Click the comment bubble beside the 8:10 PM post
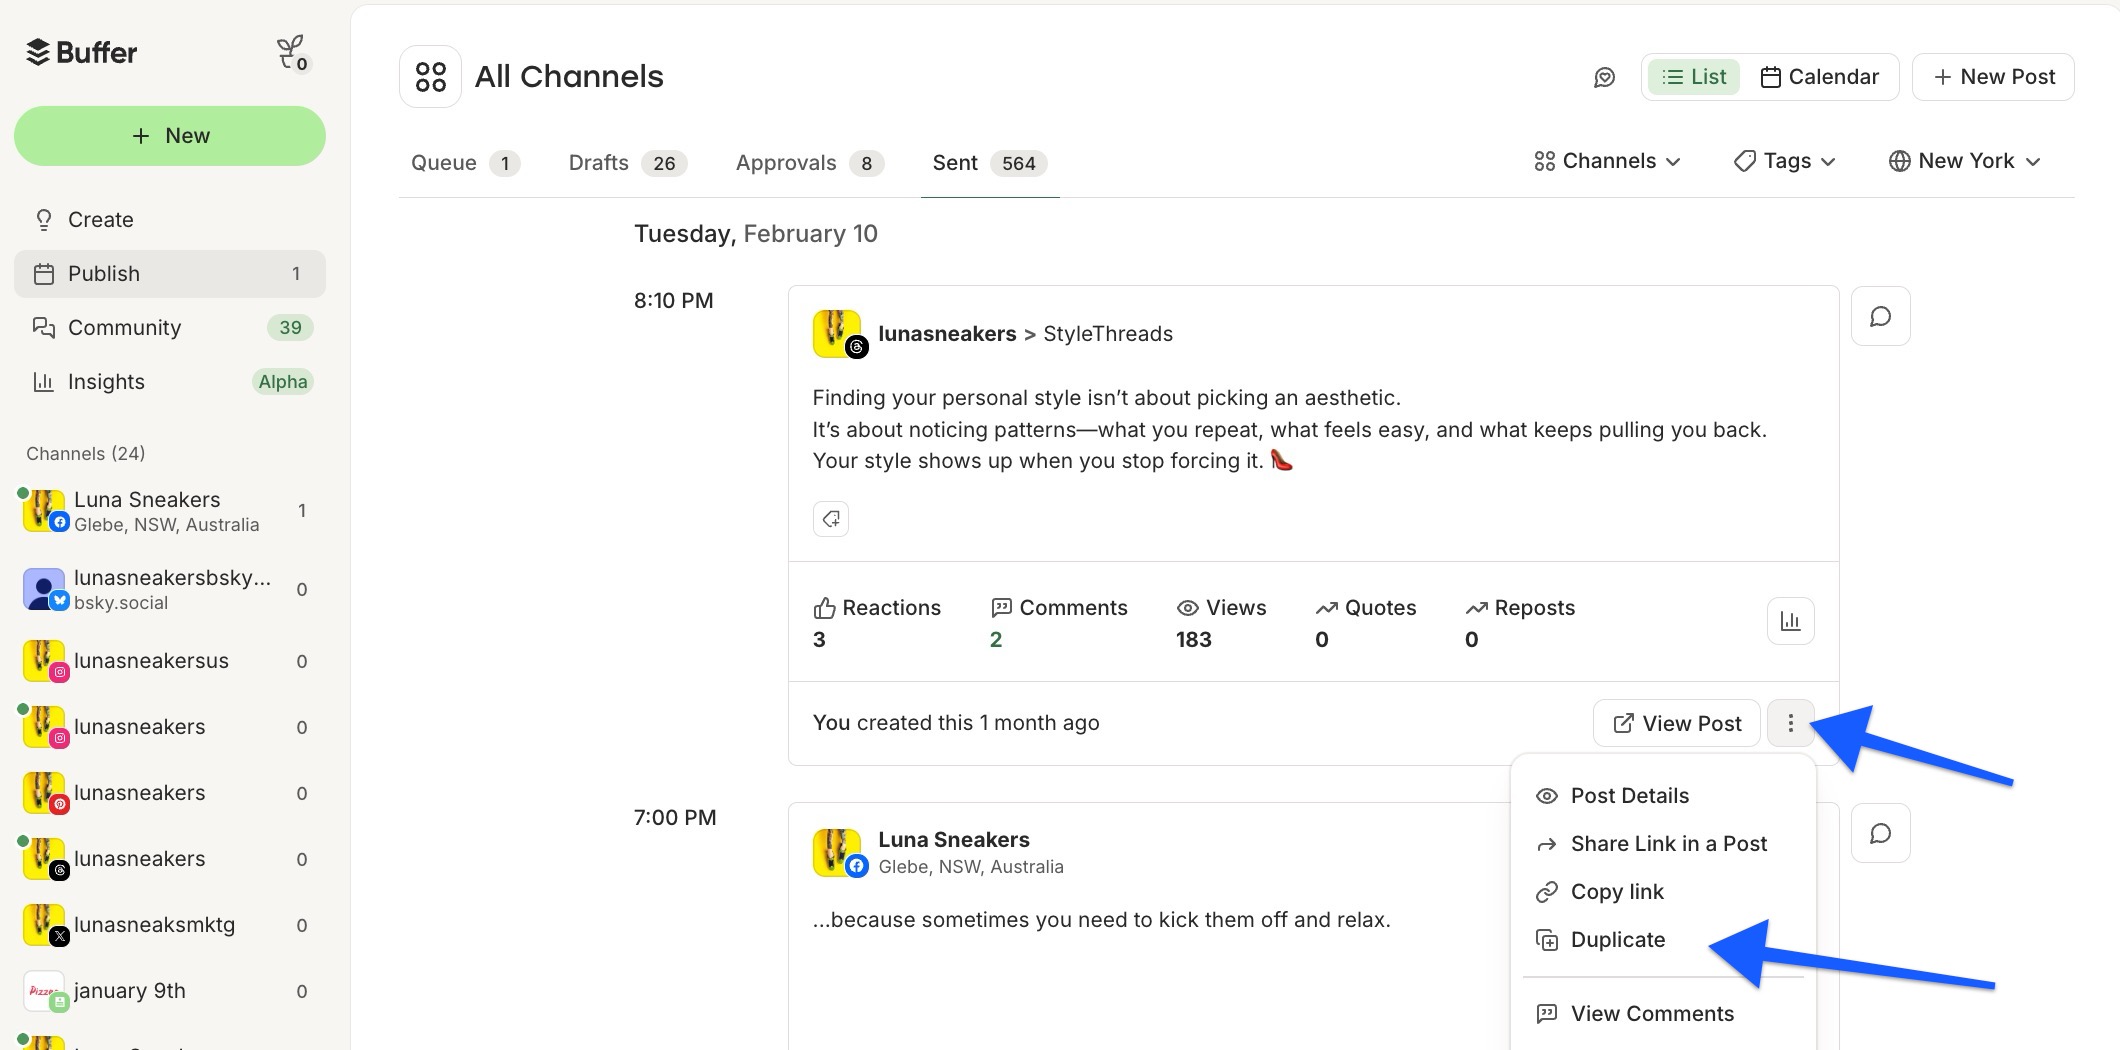 (x=1880, y=316)
